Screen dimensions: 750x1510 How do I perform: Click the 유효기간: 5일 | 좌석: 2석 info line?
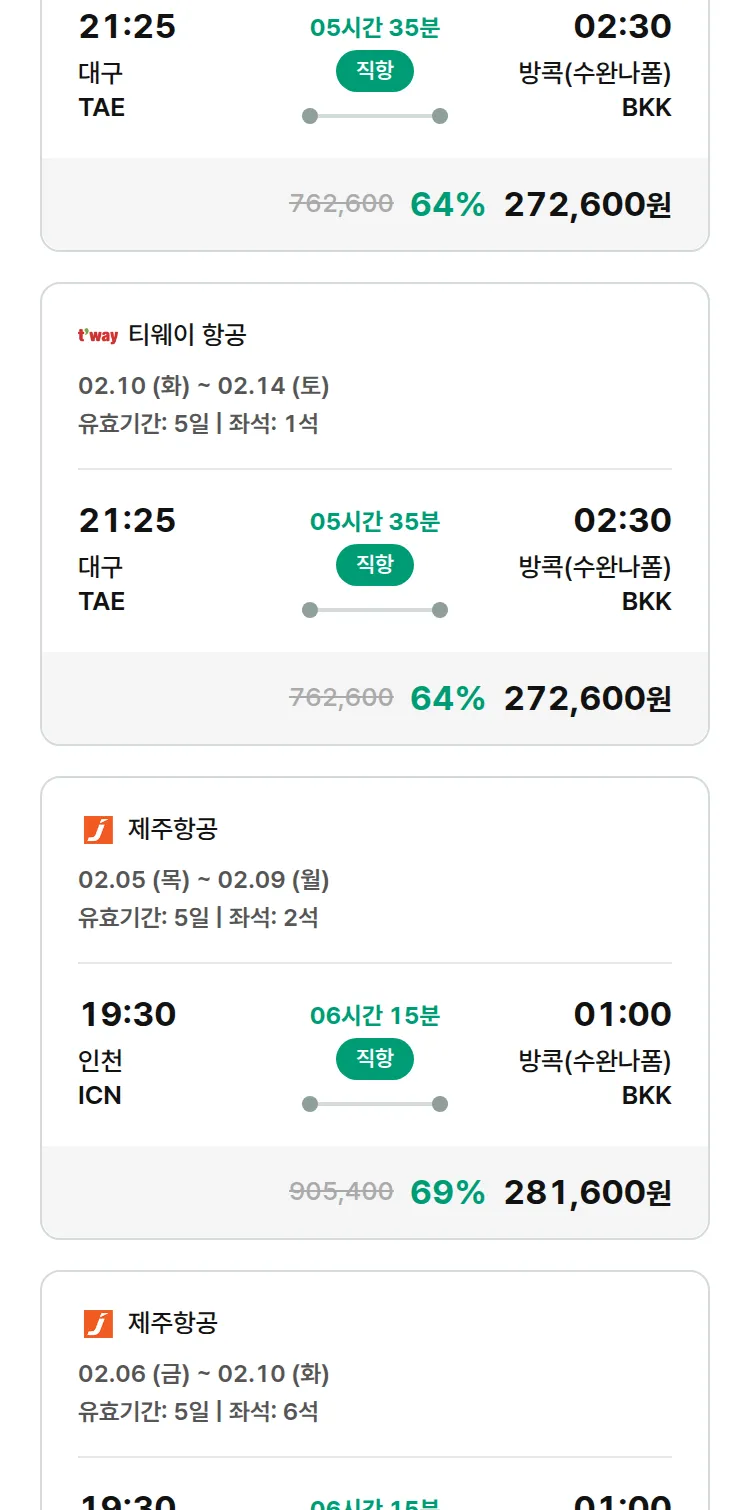click(198, 918)
